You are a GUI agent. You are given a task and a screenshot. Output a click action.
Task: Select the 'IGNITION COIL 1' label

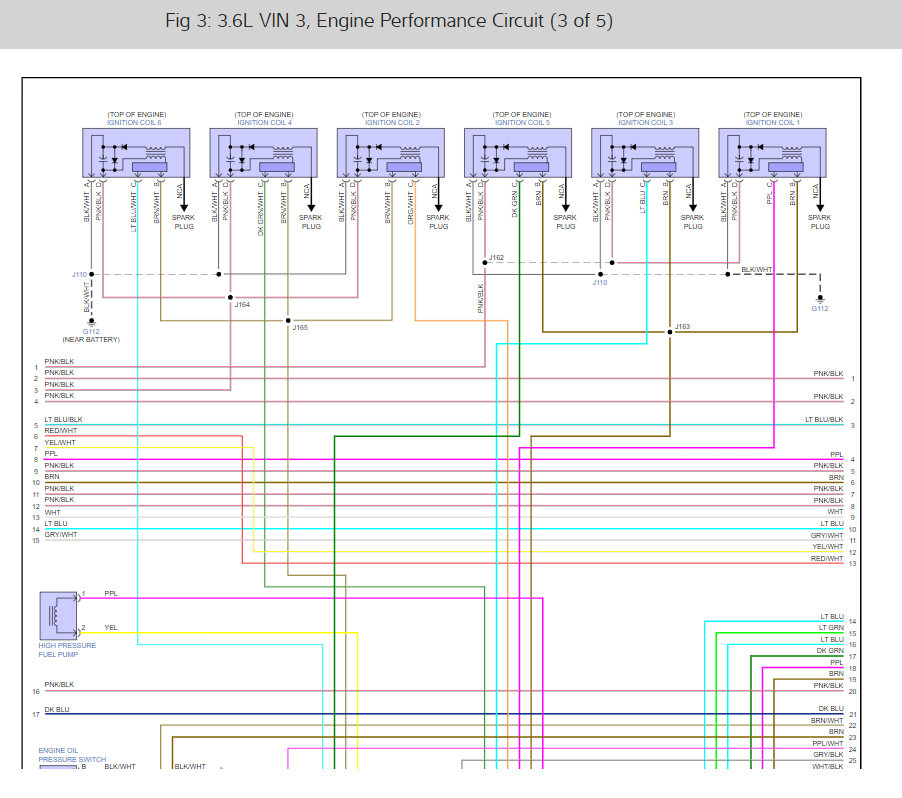tap(773, 123)
